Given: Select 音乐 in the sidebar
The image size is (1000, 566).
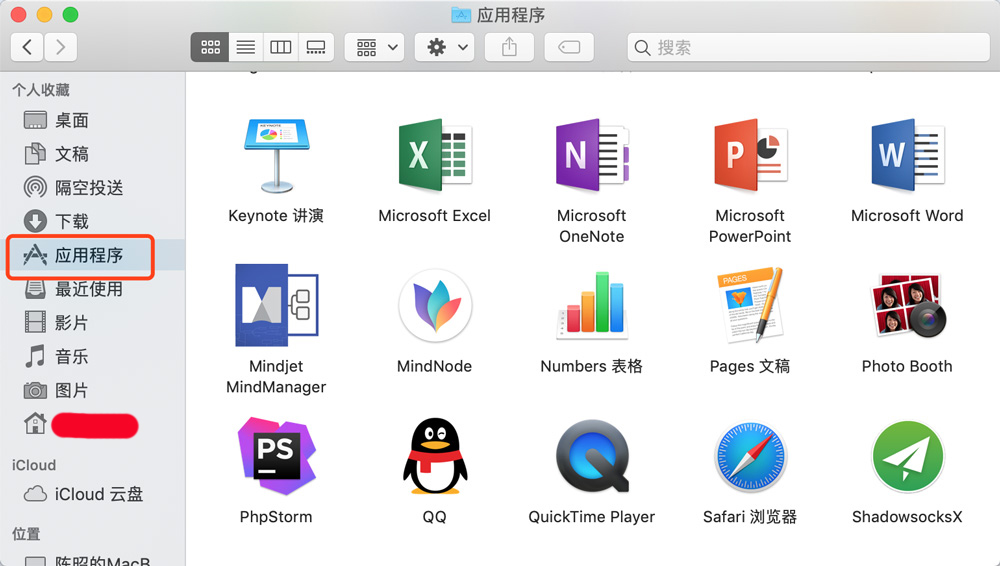Looking at the screenshot, I should click(x=92, y=357).
